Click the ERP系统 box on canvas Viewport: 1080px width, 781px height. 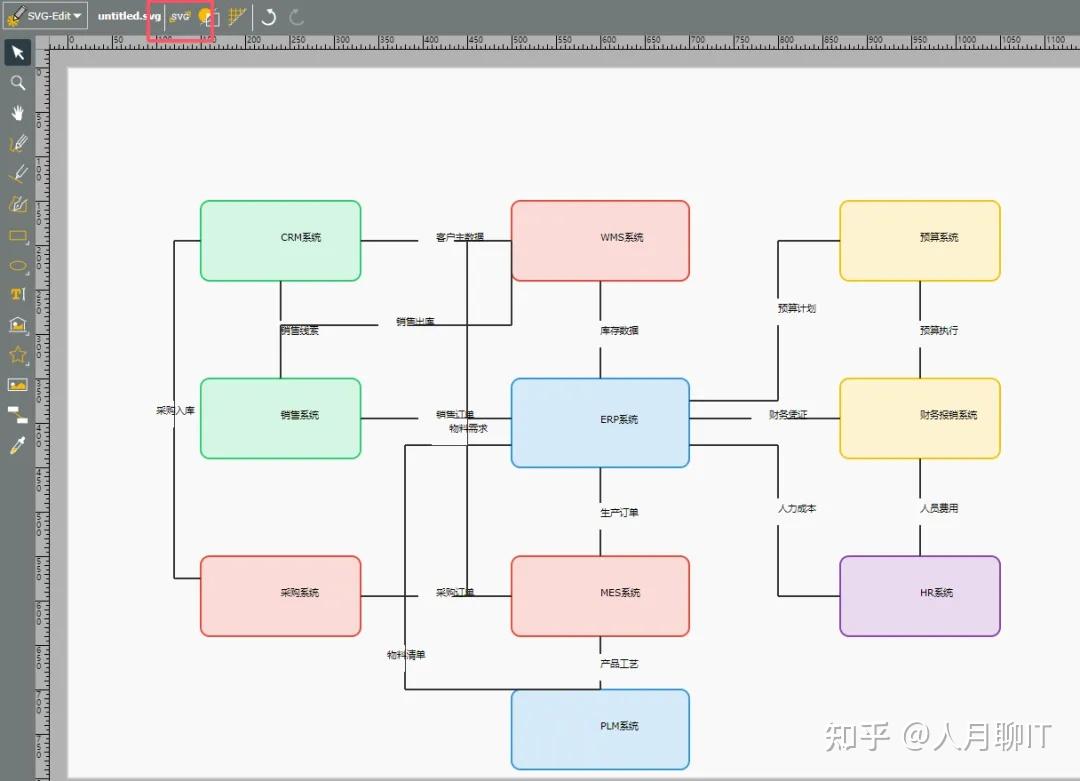(599, 421)
